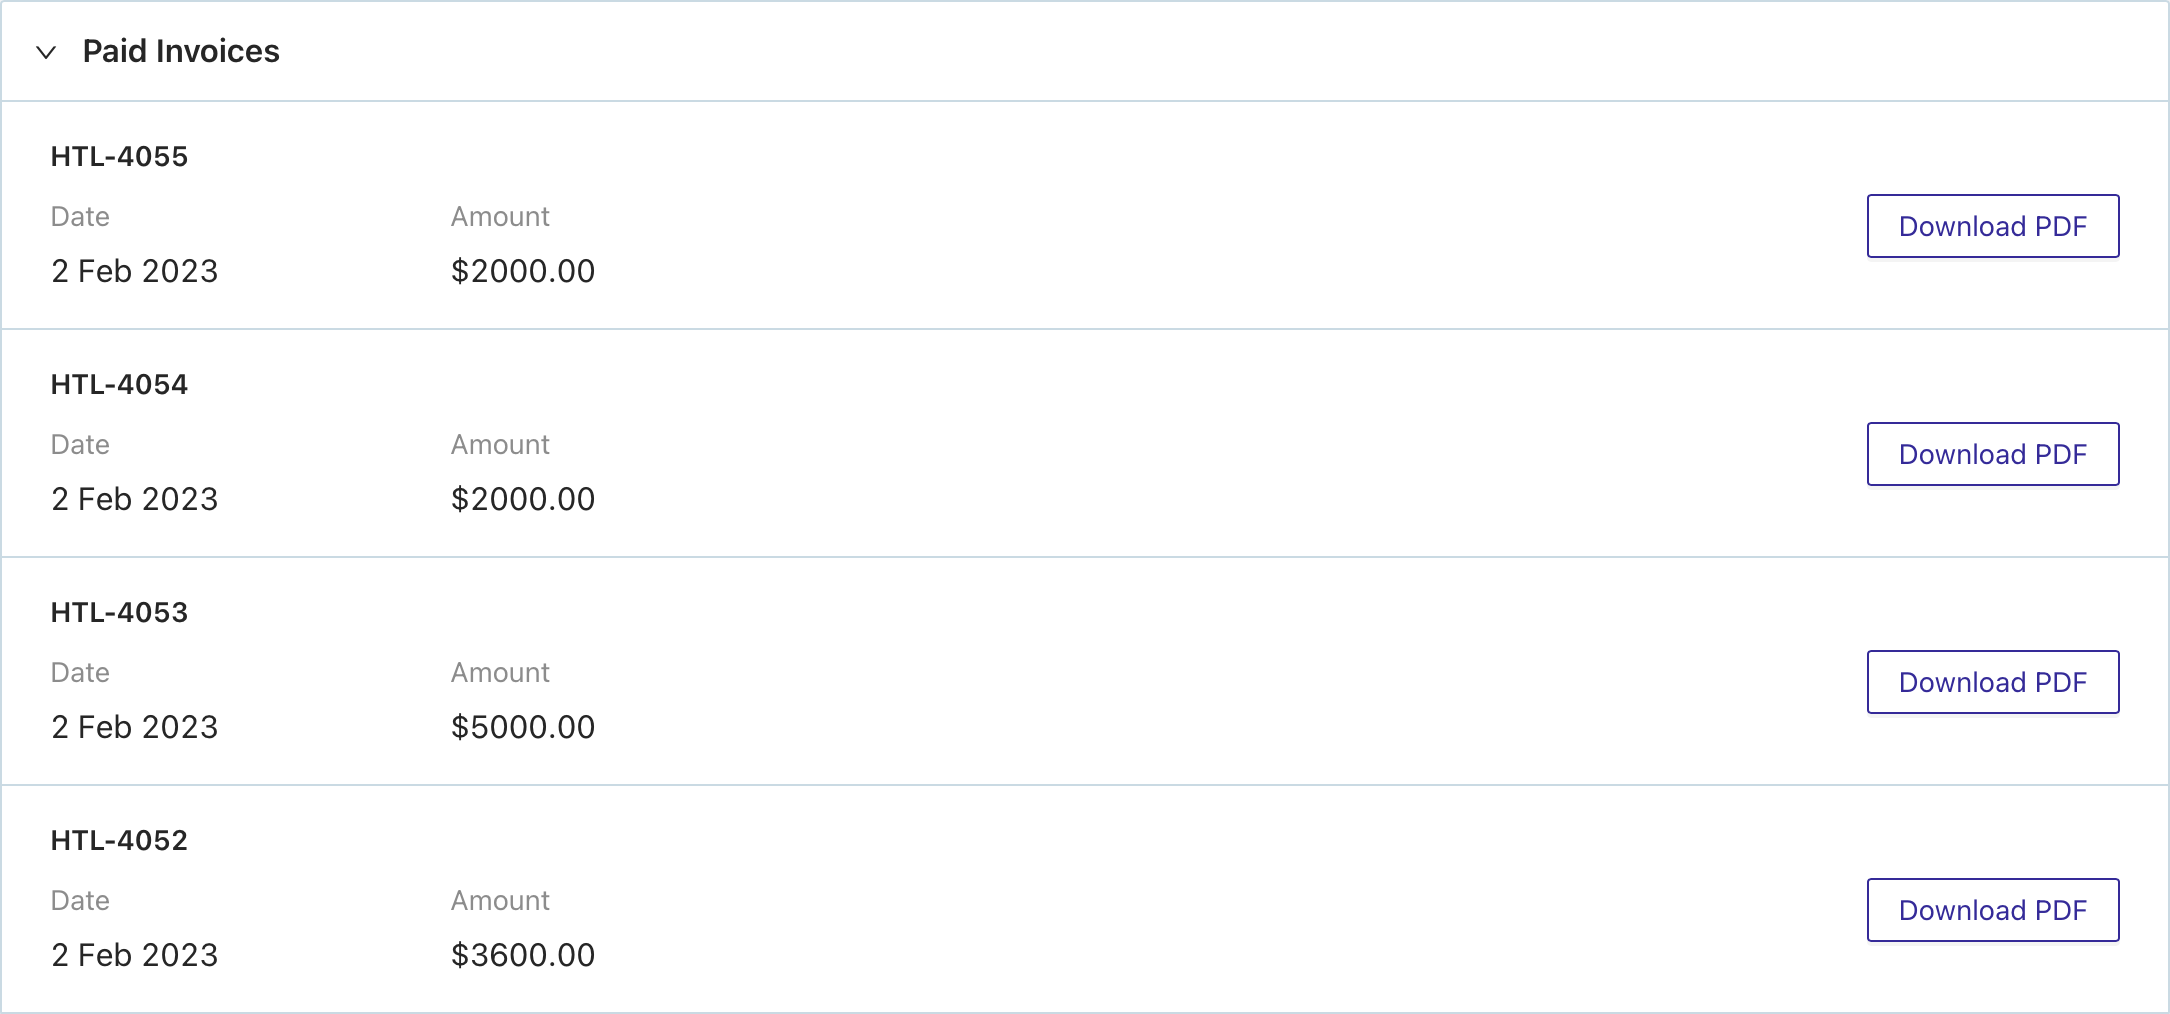Click the date value of invoice HTL-4053

coord(135,727)
